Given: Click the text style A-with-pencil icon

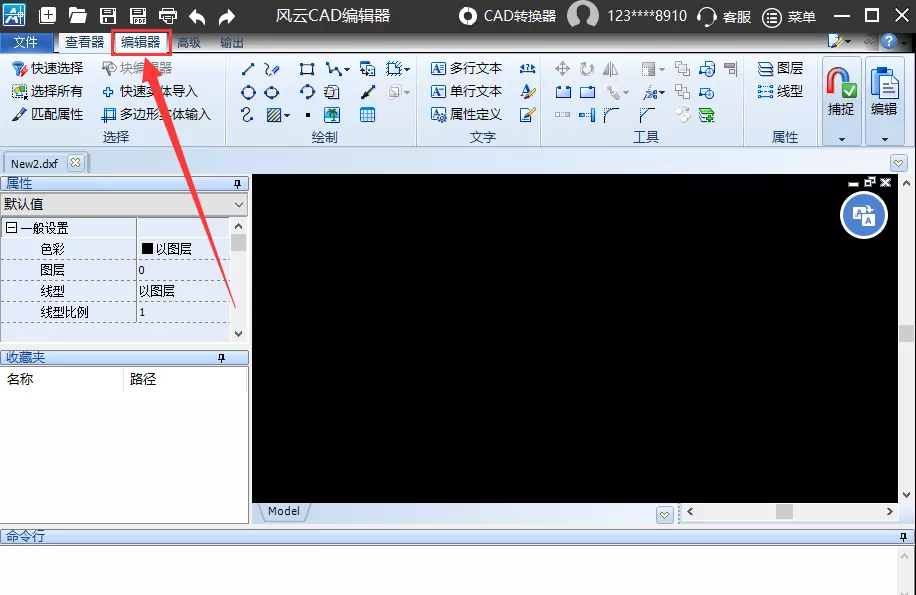Looking at the screenshot, I should coord(527,92).
